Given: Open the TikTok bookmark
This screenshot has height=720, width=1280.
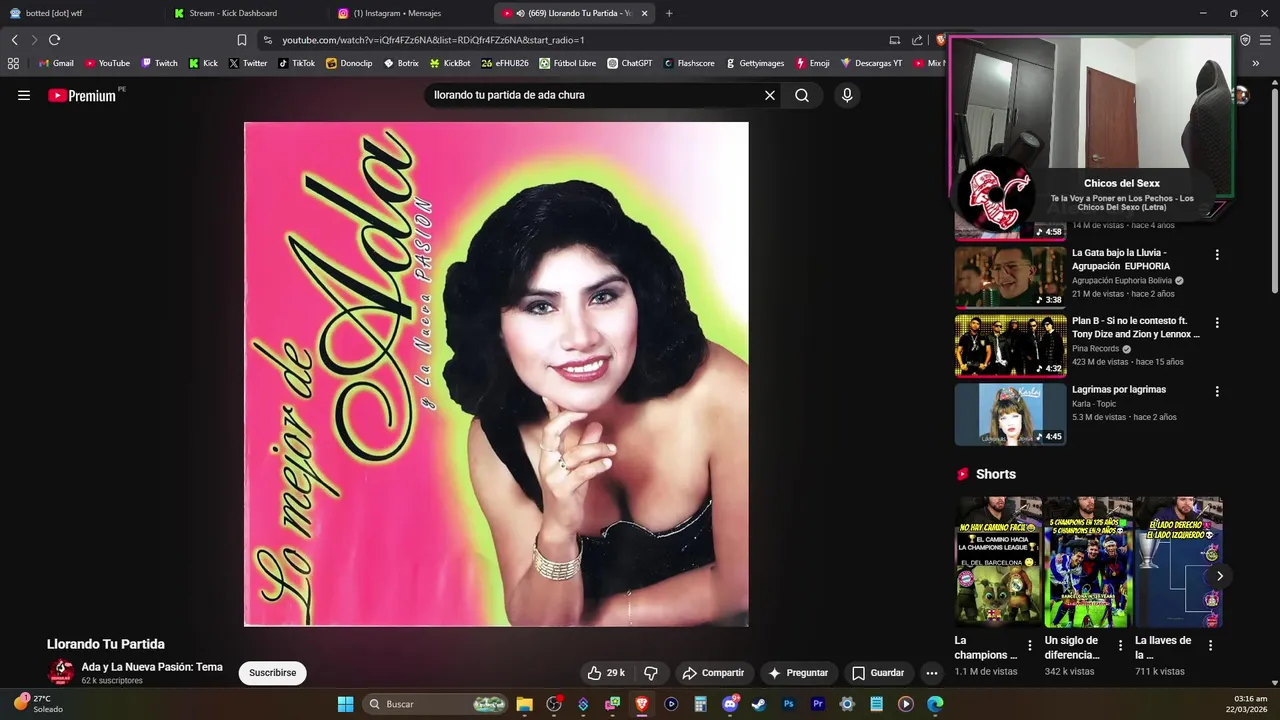Looking at the screenshot, I should point(296,63).
